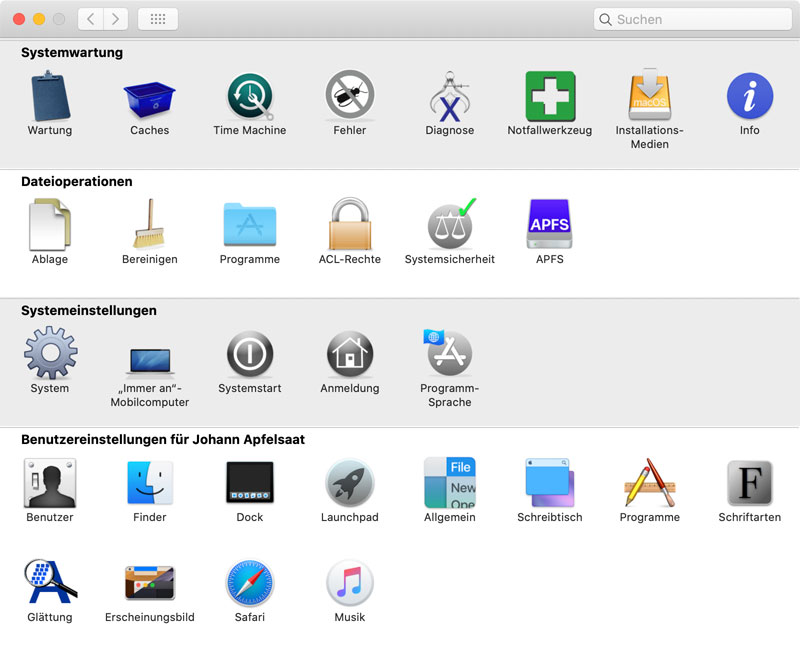The height and width of the screenshot is (654, 800).
Task: Open the Fehler bug icon
Action: pos(350,95)
